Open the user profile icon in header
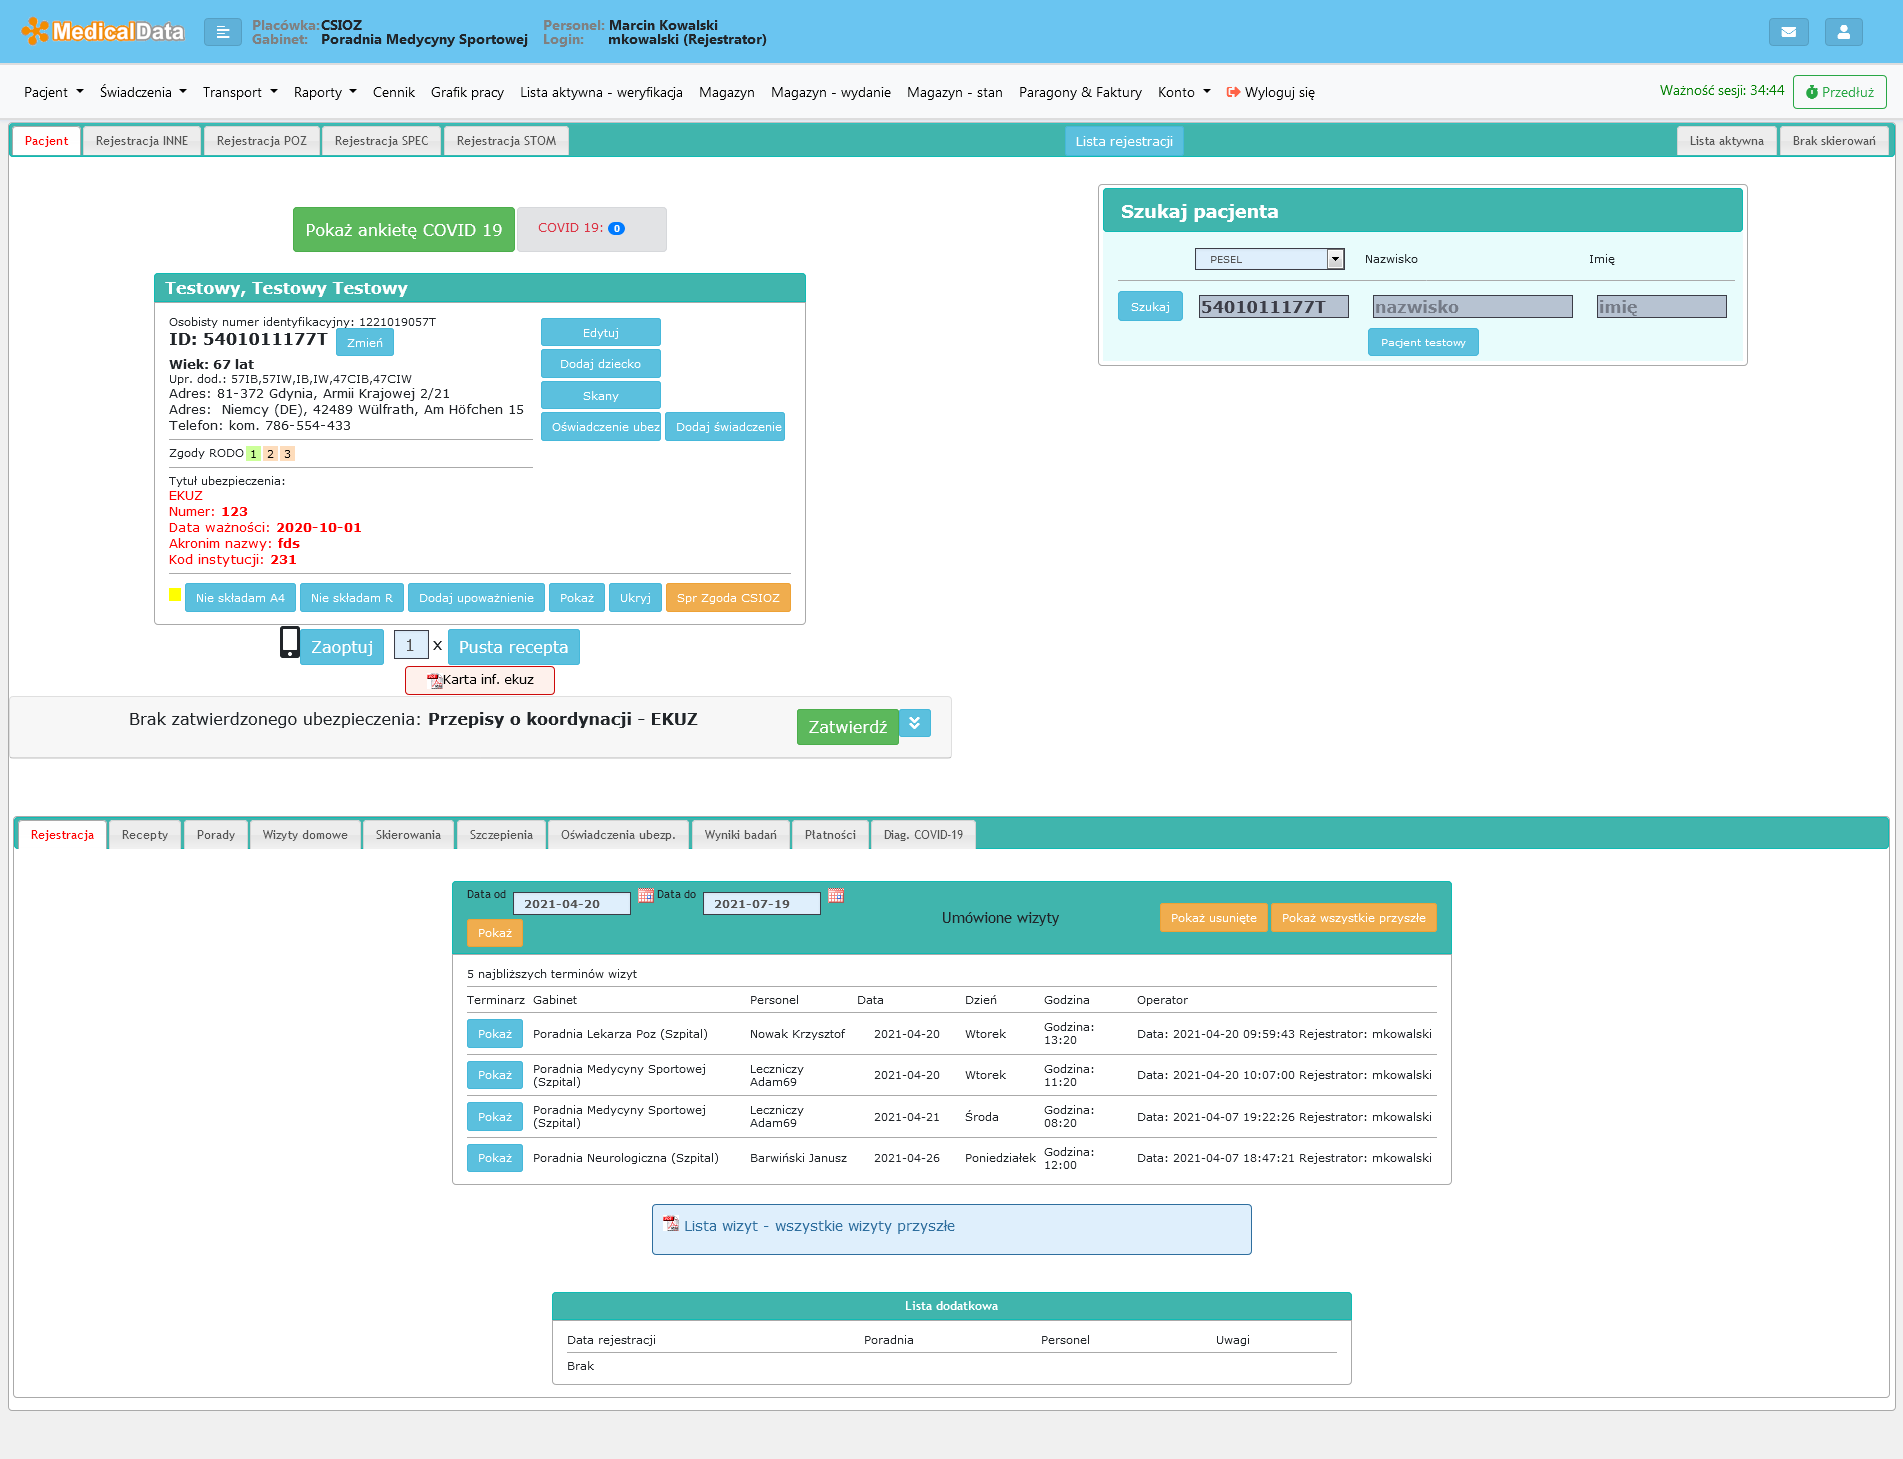Viewport: 1903px width, 1459px height. (1843, 32)
